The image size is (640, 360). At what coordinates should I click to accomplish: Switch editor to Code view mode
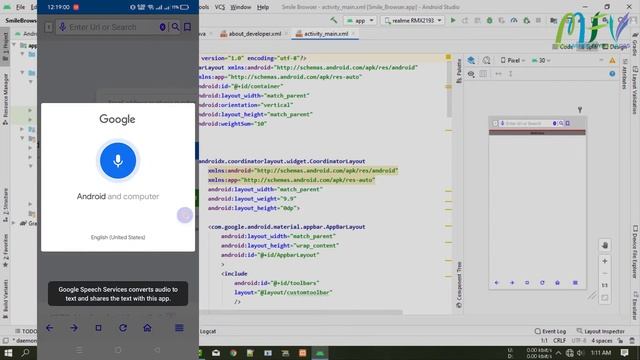pos(562,47)
